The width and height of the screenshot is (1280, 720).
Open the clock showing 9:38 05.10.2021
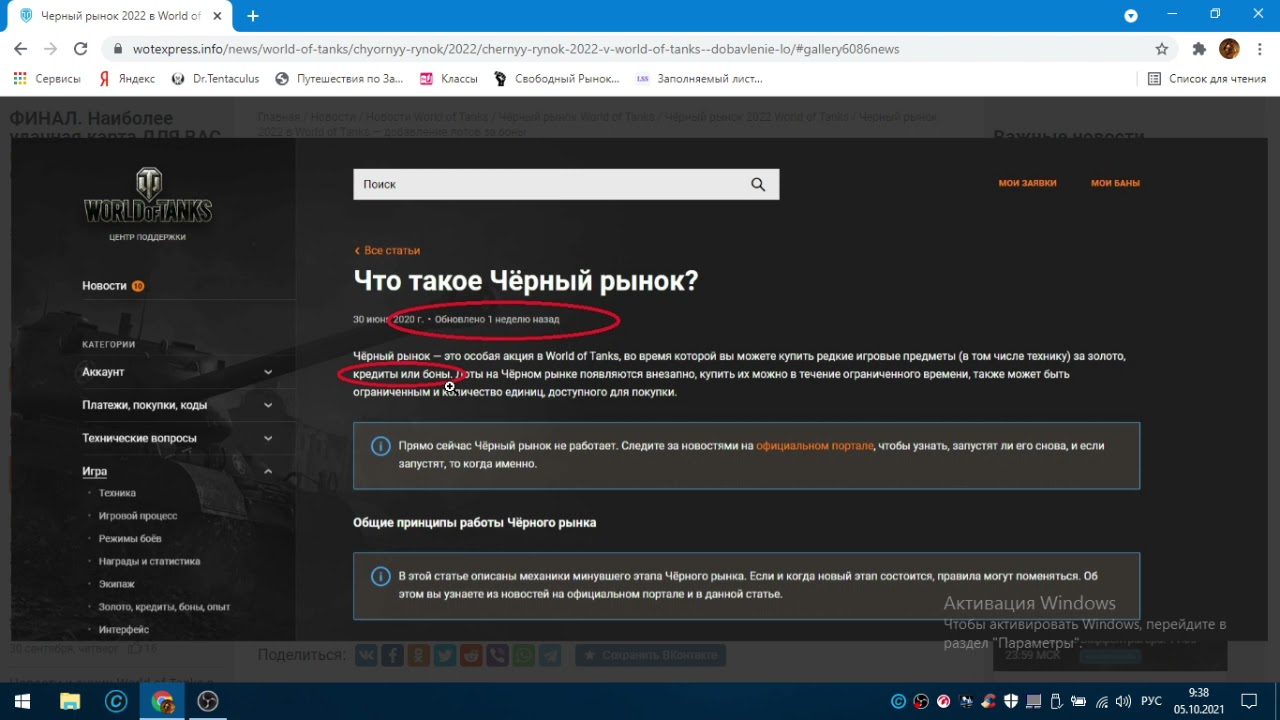click(x=1198, y=701)
